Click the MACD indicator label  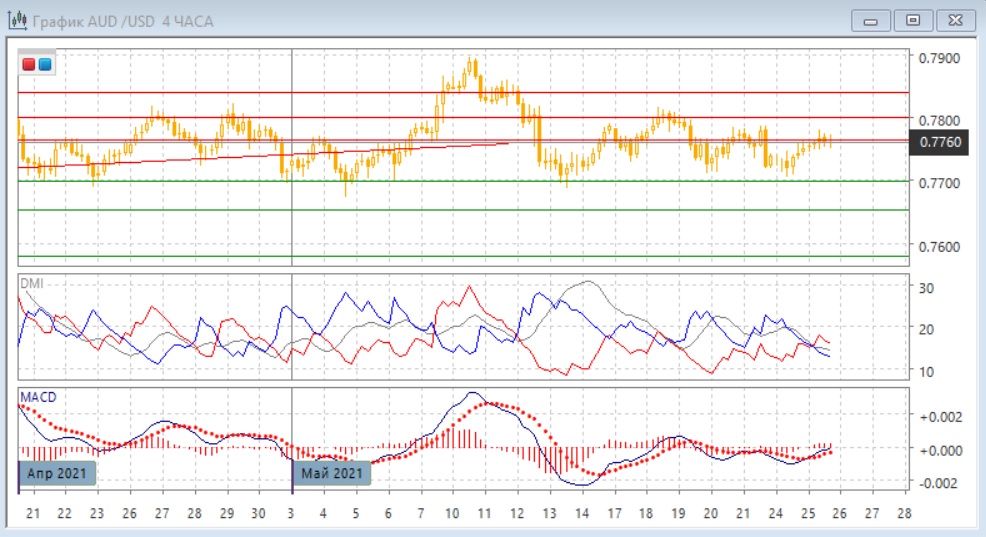click(x=38, y=398)
